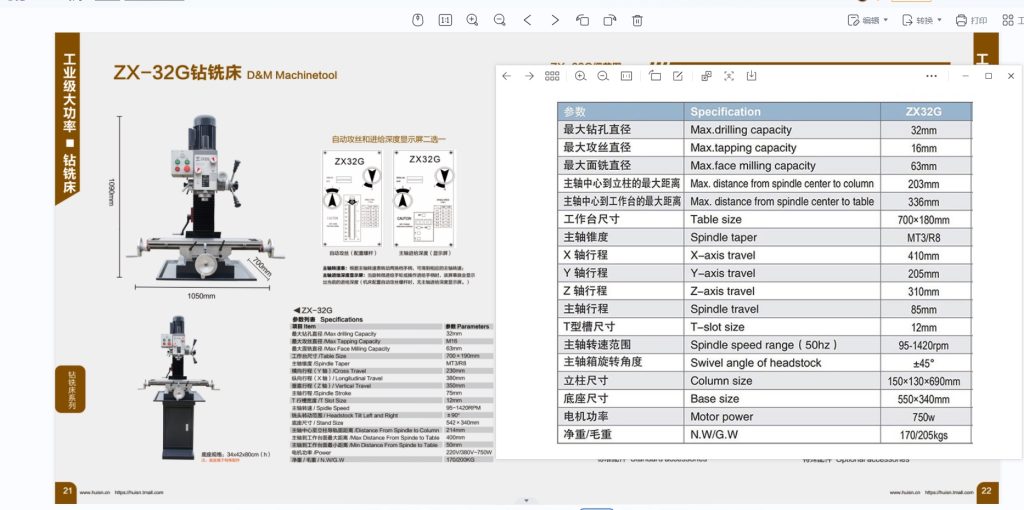Screen dimensions: 1024x510
Task: Open the three-dot more options menu
Action: pyautogui.click(x=931, y=76)
